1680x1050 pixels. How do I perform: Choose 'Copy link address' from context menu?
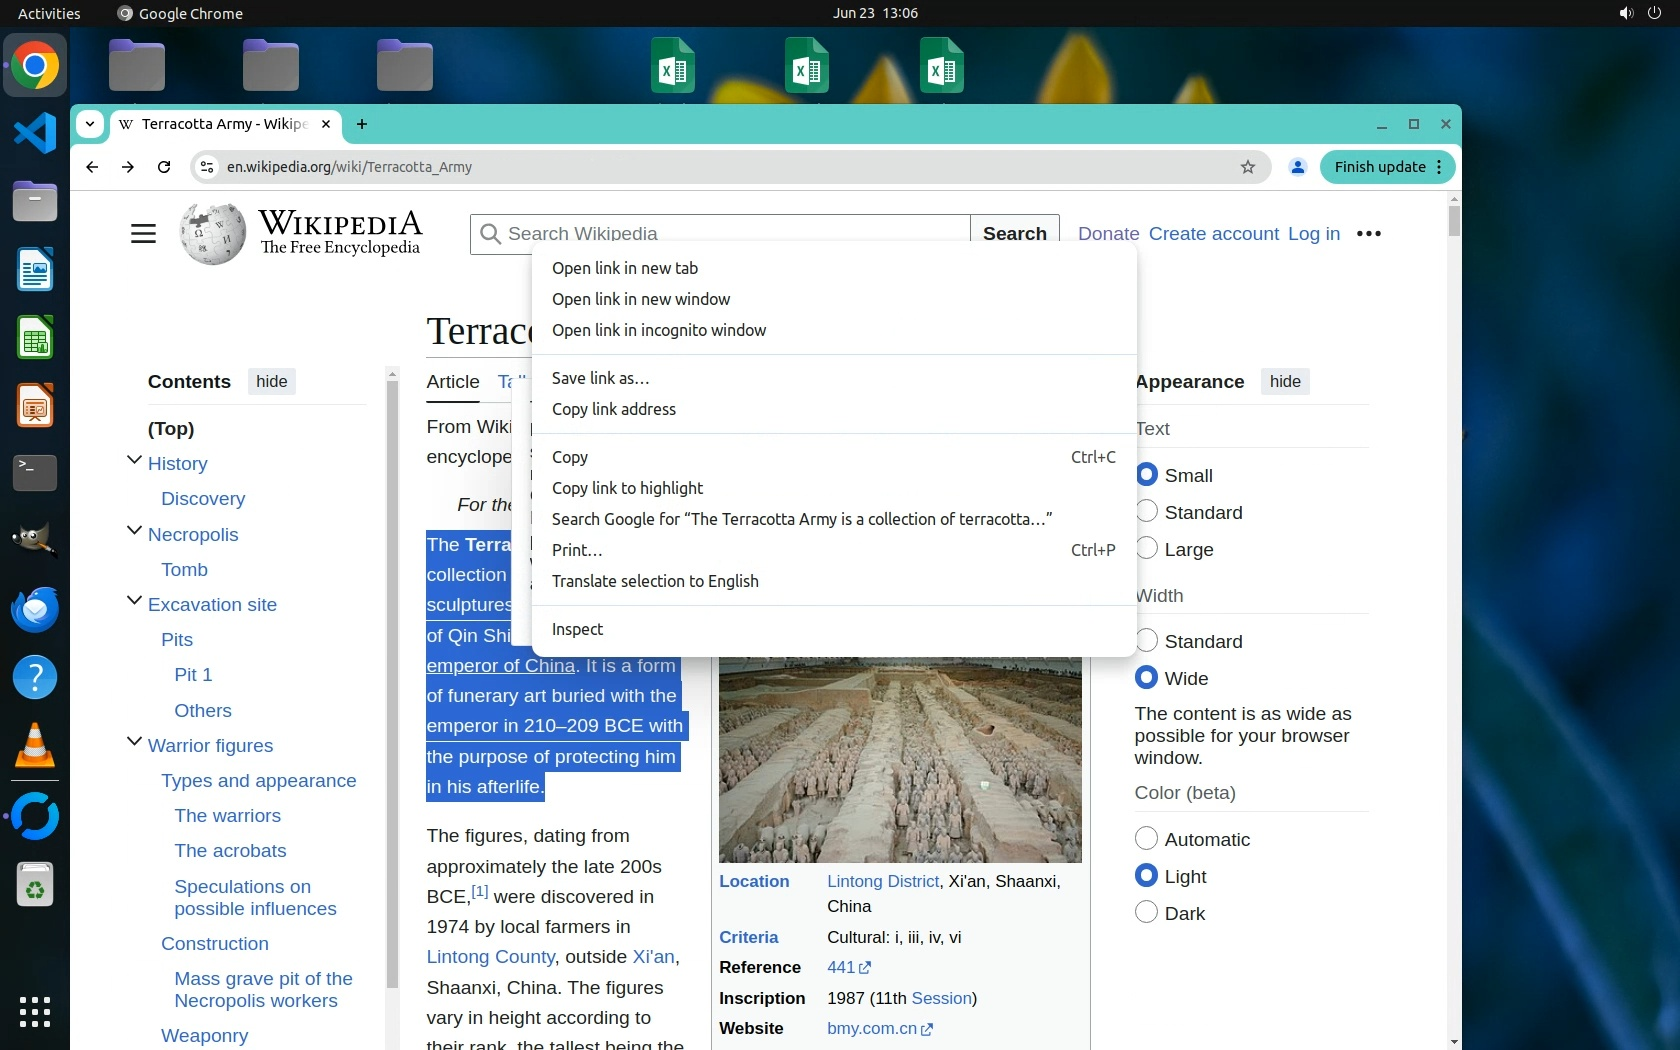coord(613,409)
